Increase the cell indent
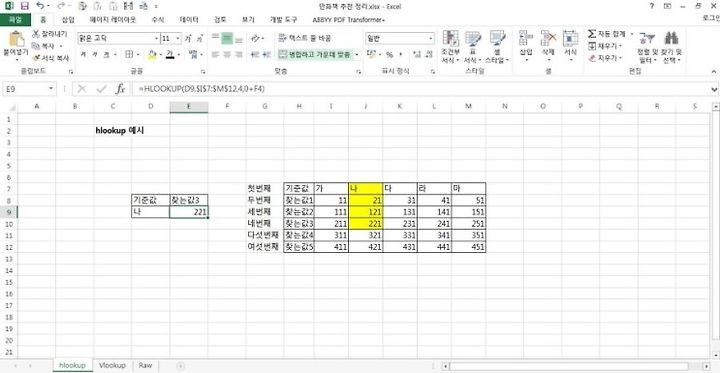The height and width of the screenshot is (373, 720). 267,54
